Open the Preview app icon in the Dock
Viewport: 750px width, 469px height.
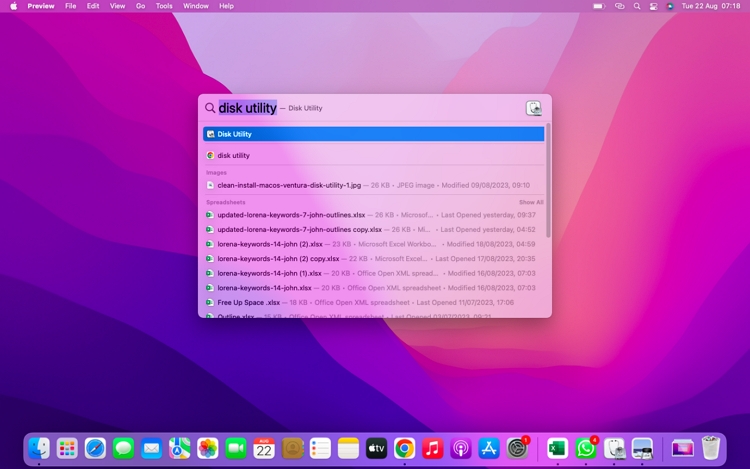[x=642, y=448]
